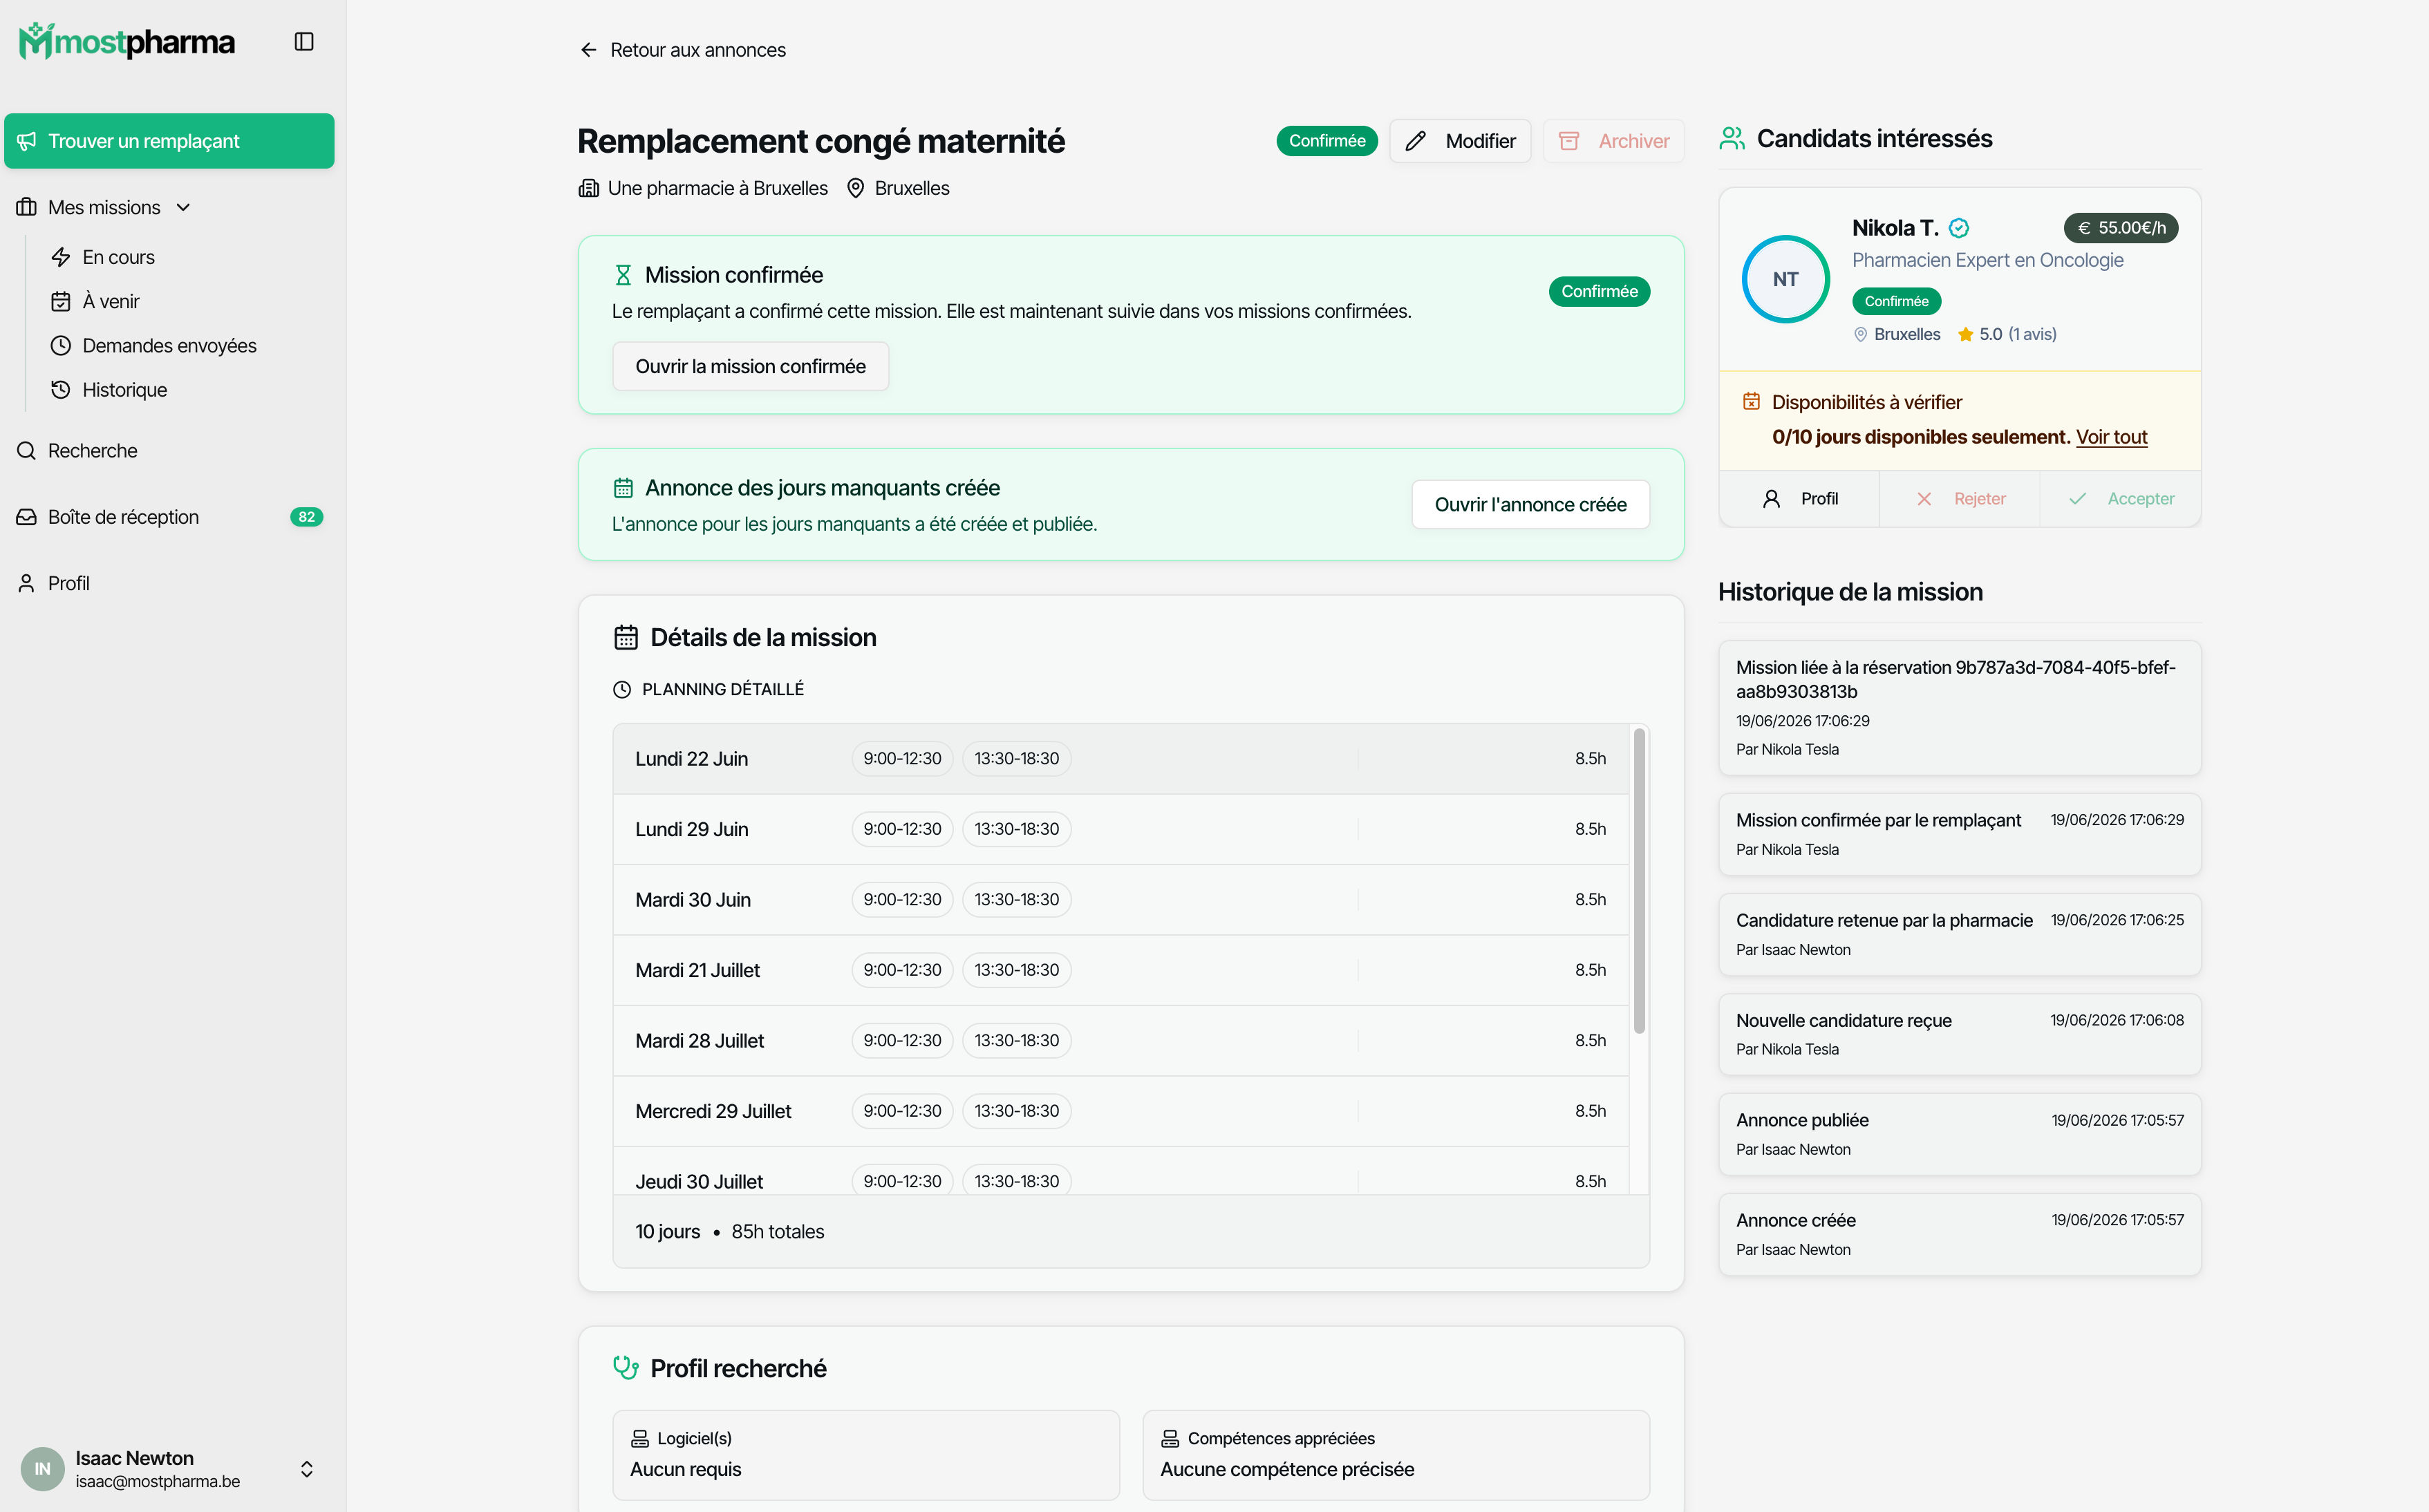Click the history icon for Historique

(x=61, y=389)
